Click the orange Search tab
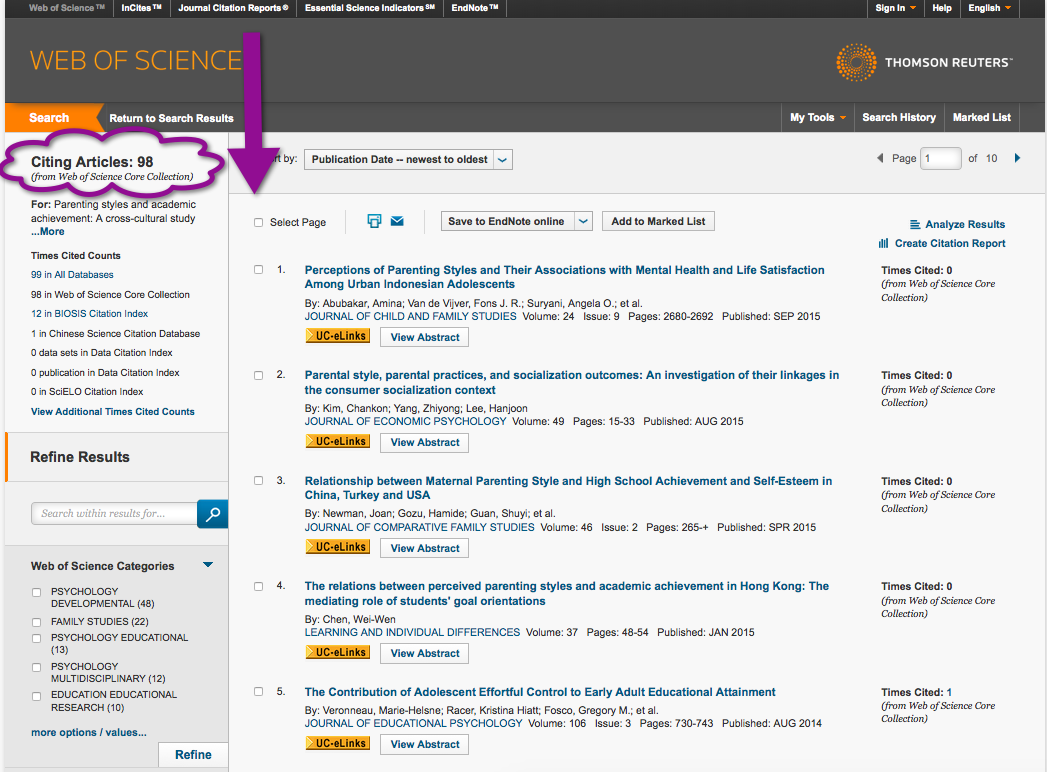This screenshot has height=772, width=1047. point(49,118)
